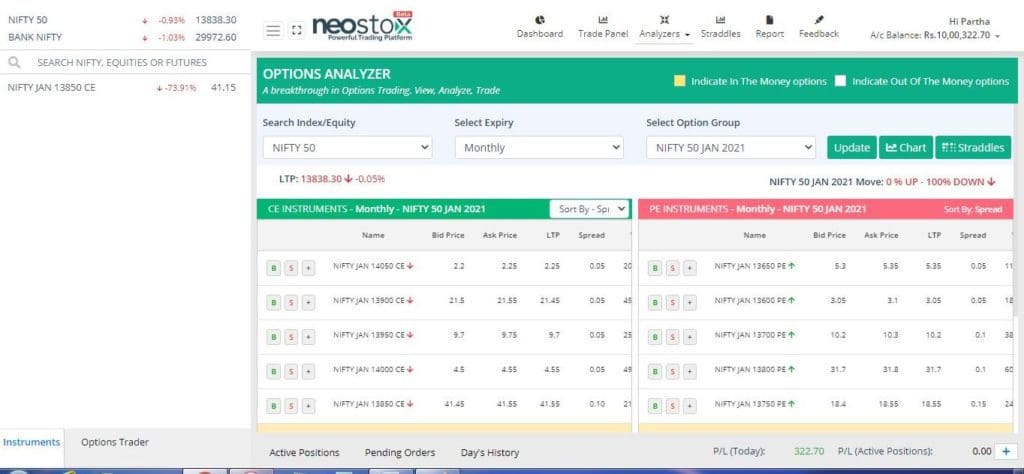This screenshot has width=1024, height=474.
Task: Click PE table Ask Price column header
Action: [x=881, y=235]
